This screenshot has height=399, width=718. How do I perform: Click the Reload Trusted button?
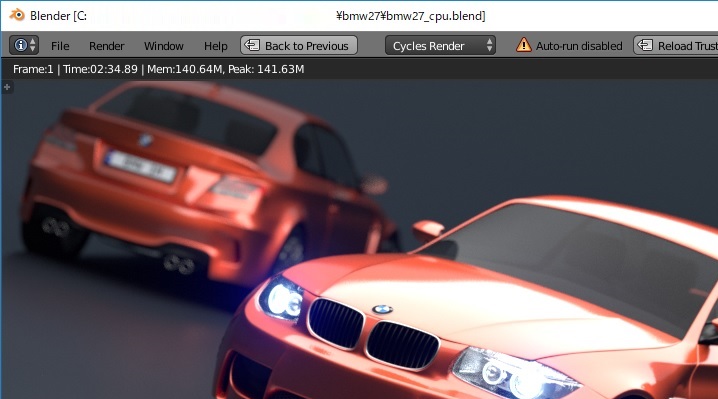click(x=676, y=45)
